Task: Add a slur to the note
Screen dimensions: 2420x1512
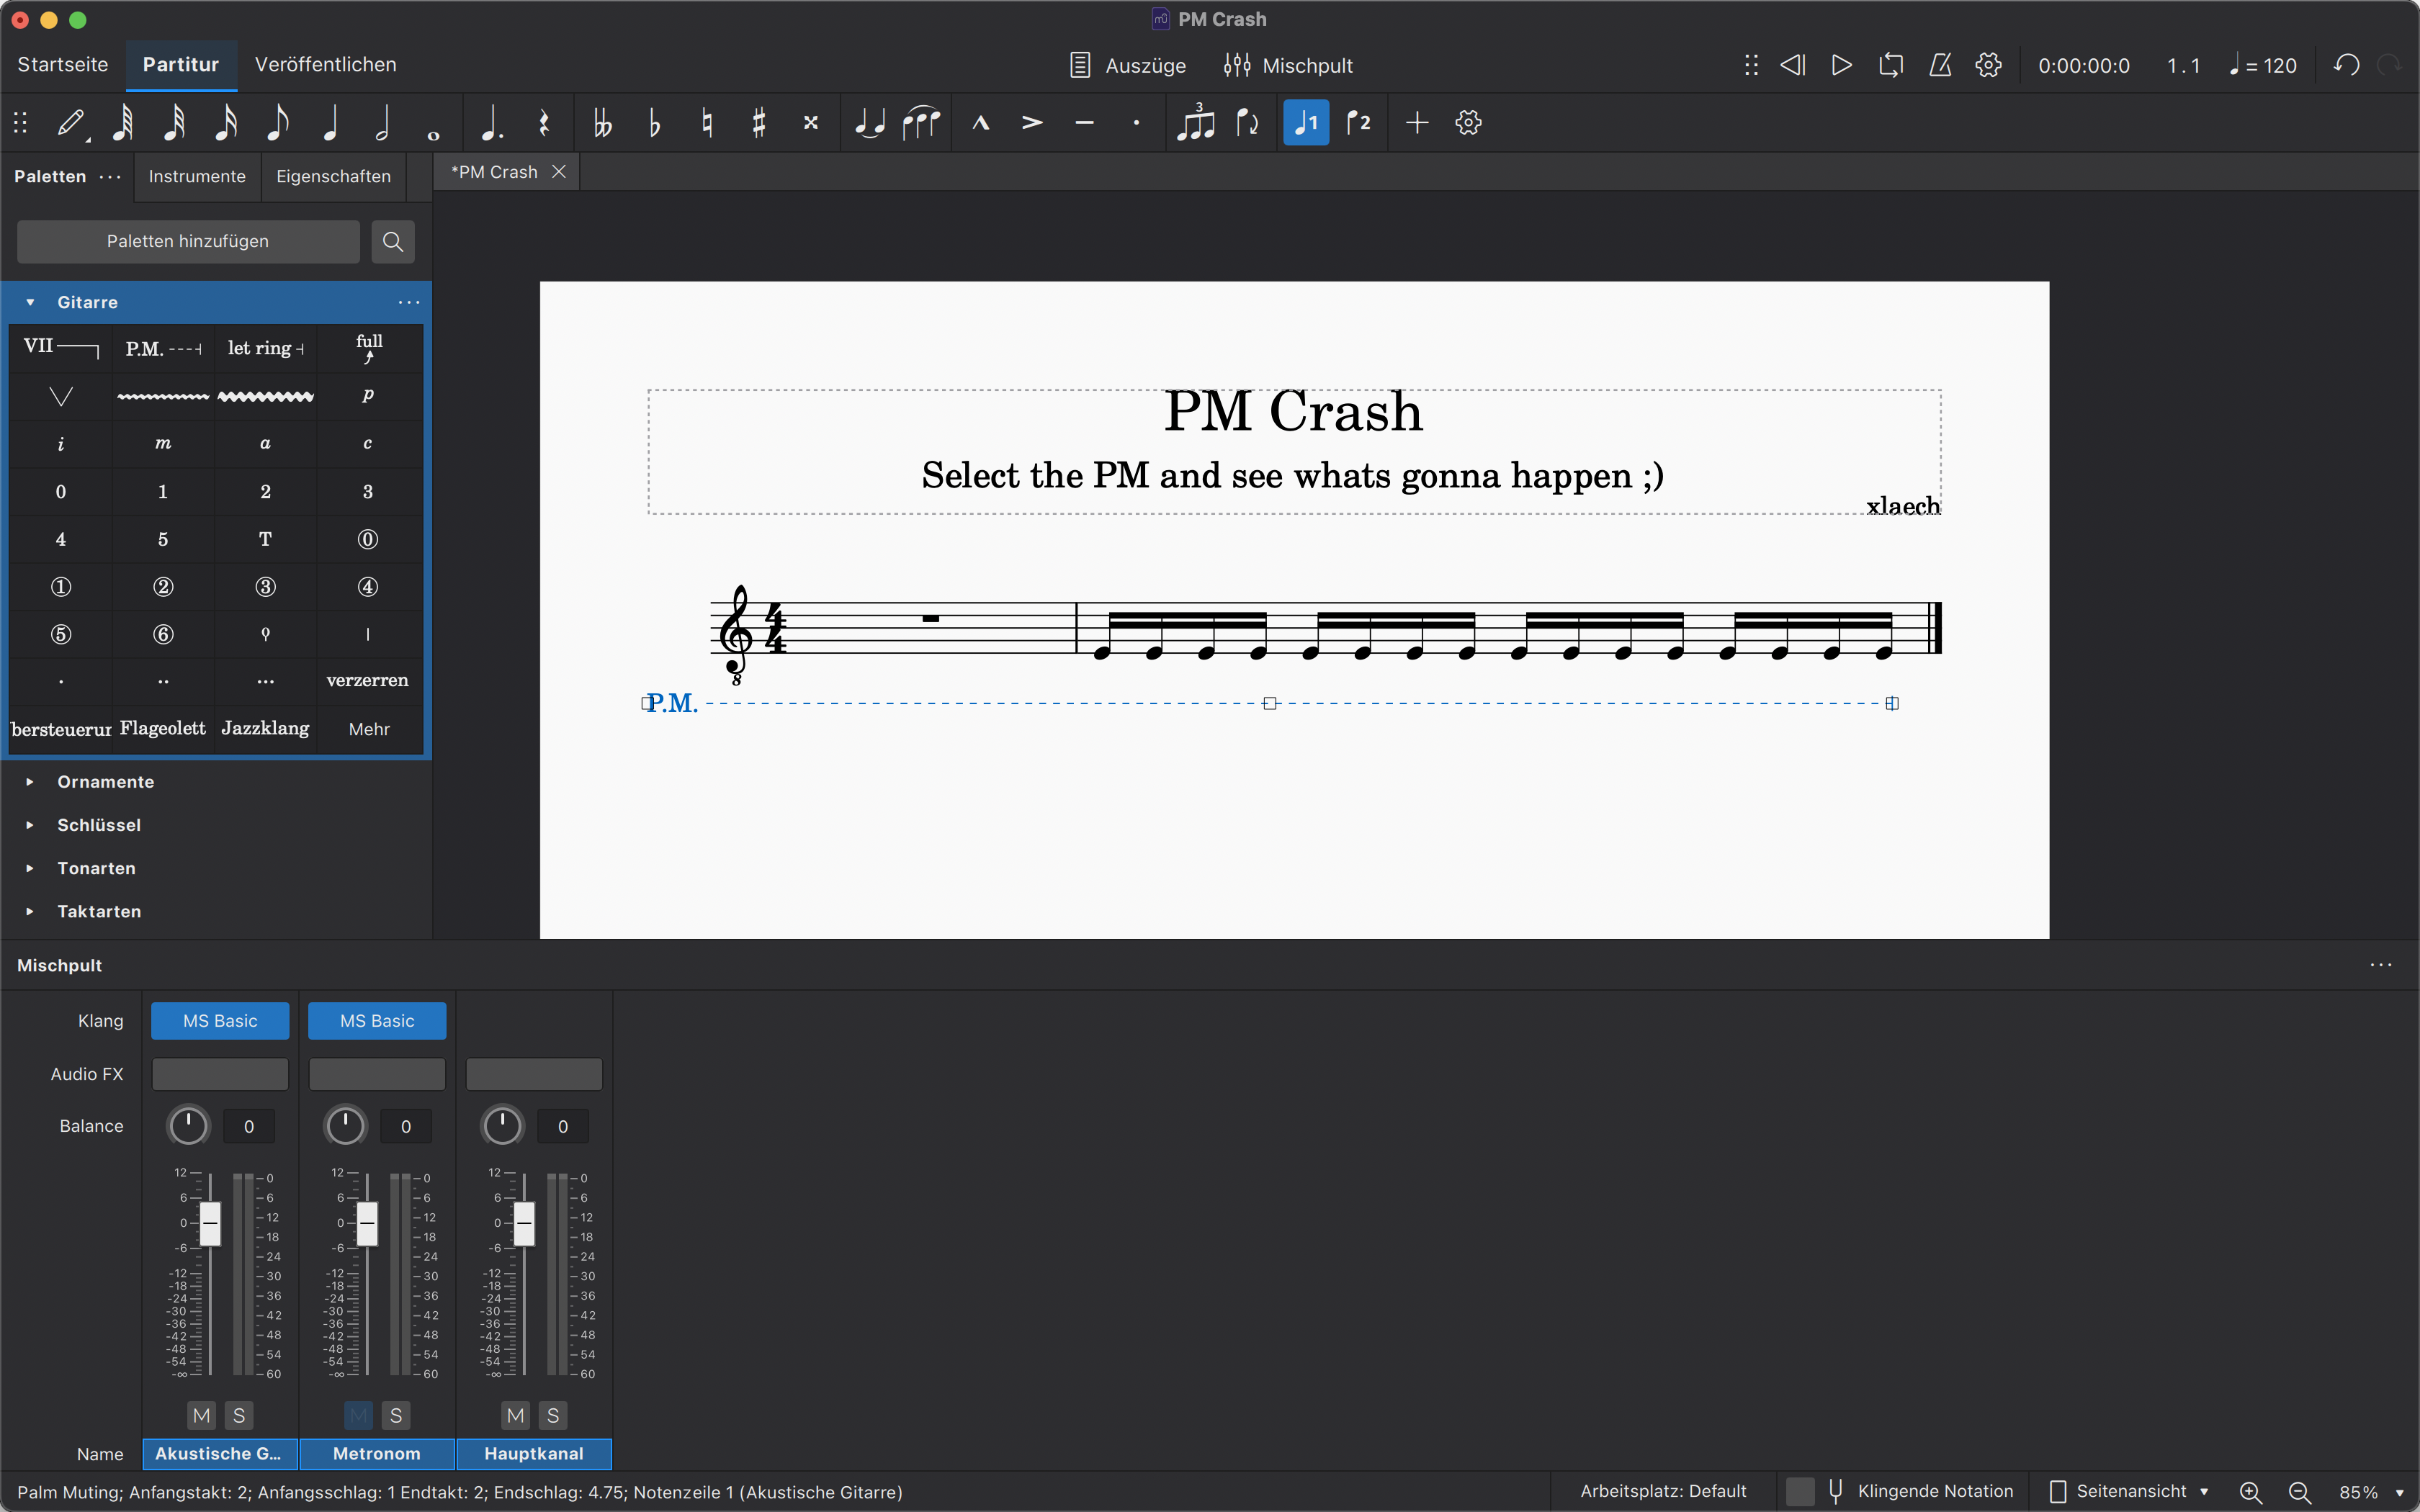Action: click(x=921, y=122)
